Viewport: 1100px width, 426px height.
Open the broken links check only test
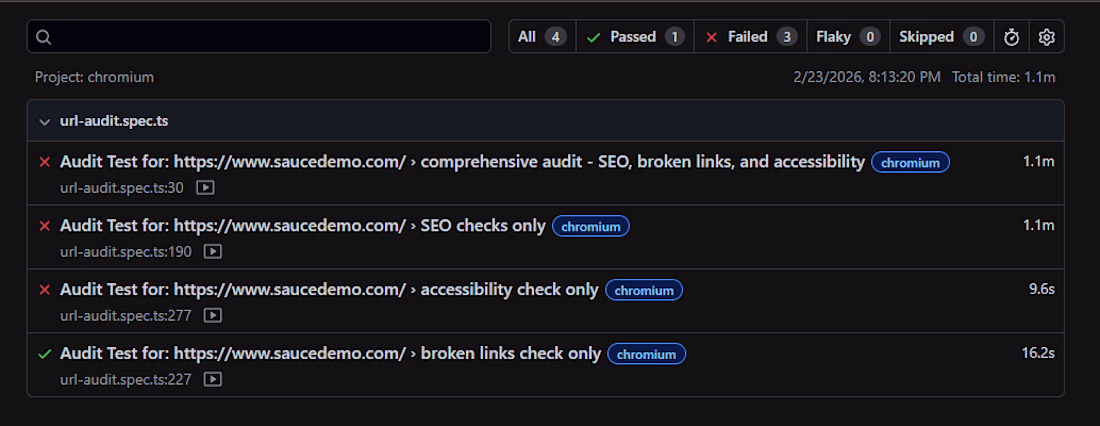click(x=331, y=354)
